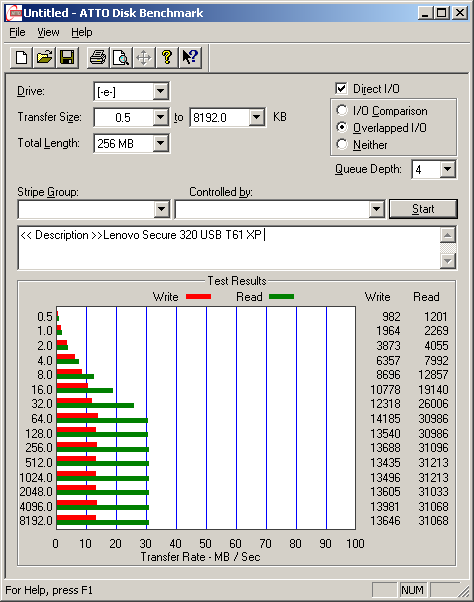This screenshot has height=602, width=474.
Task: Open the View menu
Action: point(48,33)
